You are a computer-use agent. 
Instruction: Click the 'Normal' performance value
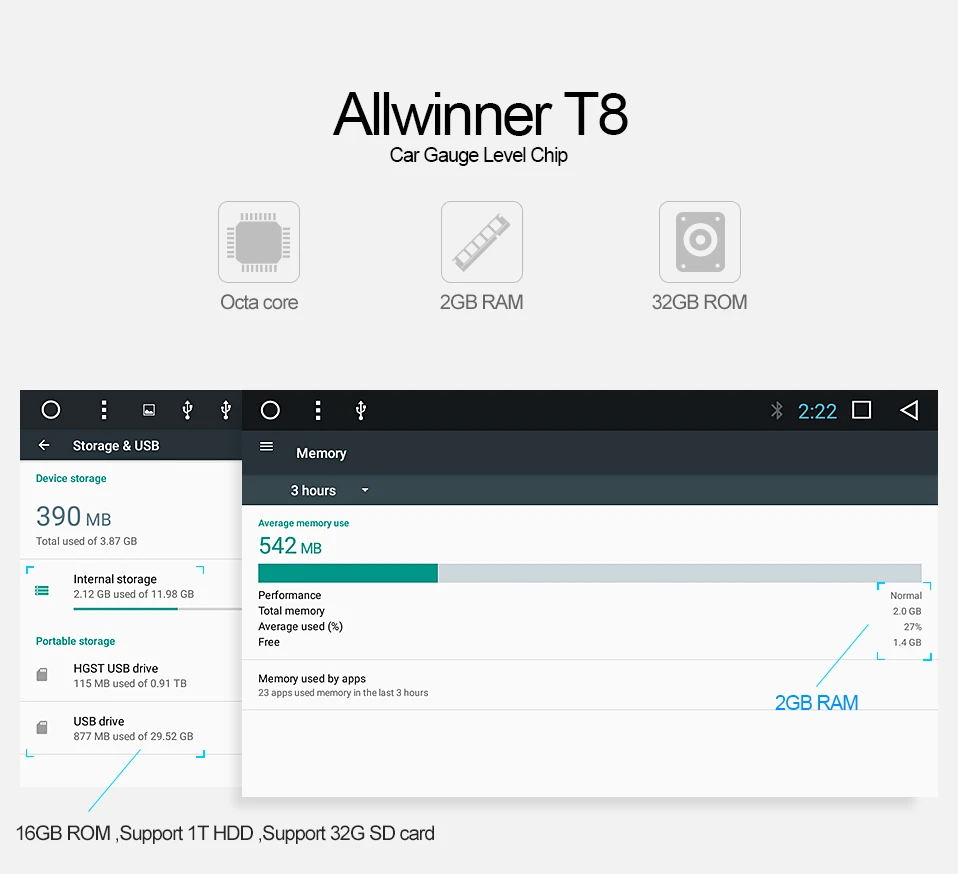coord(906,595)
